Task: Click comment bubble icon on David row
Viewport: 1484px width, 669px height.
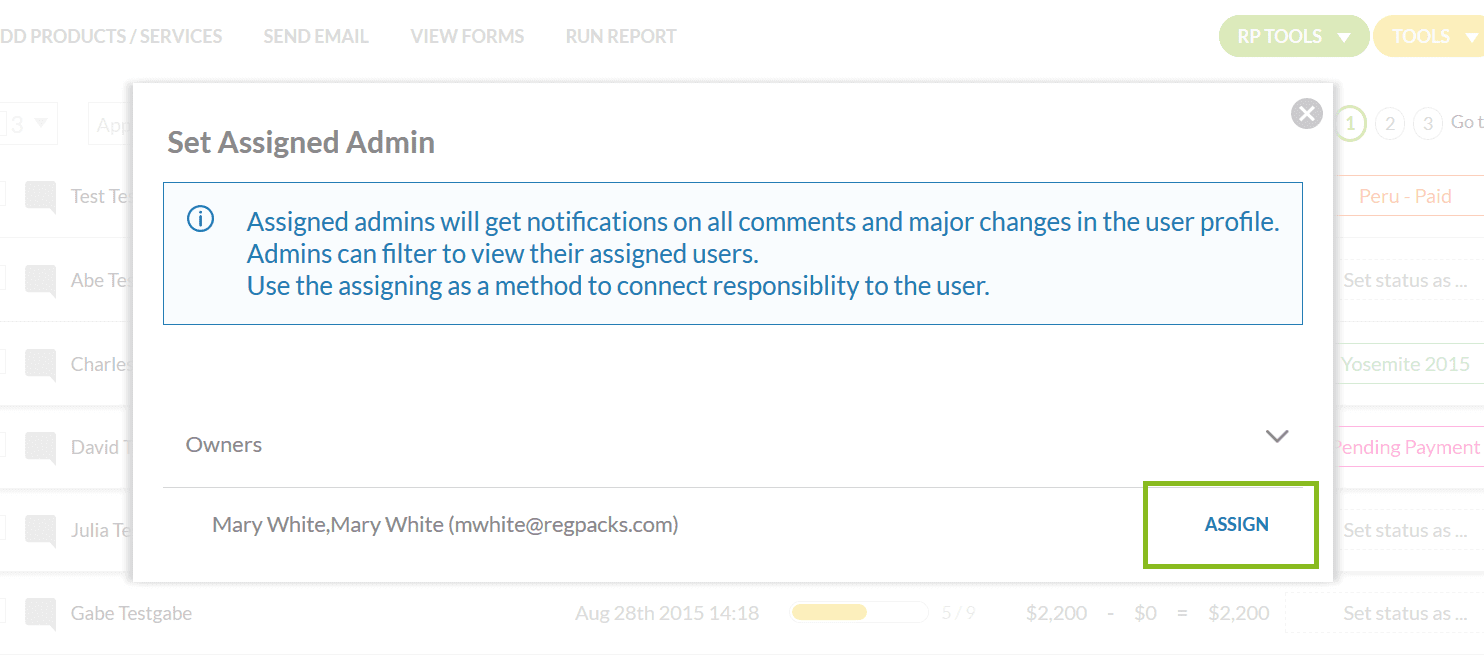Action: pyautogui.click(x=41, y=448)
